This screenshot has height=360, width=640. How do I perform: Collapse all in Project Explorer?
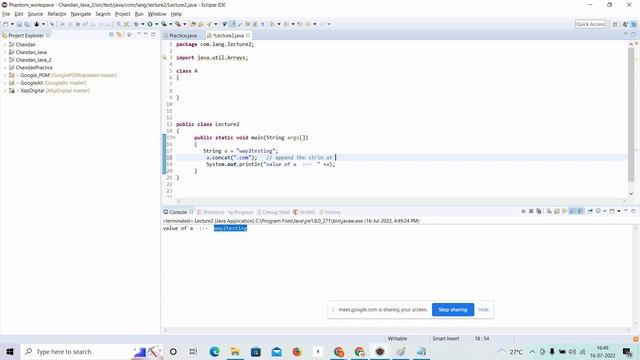coord(111,35)
